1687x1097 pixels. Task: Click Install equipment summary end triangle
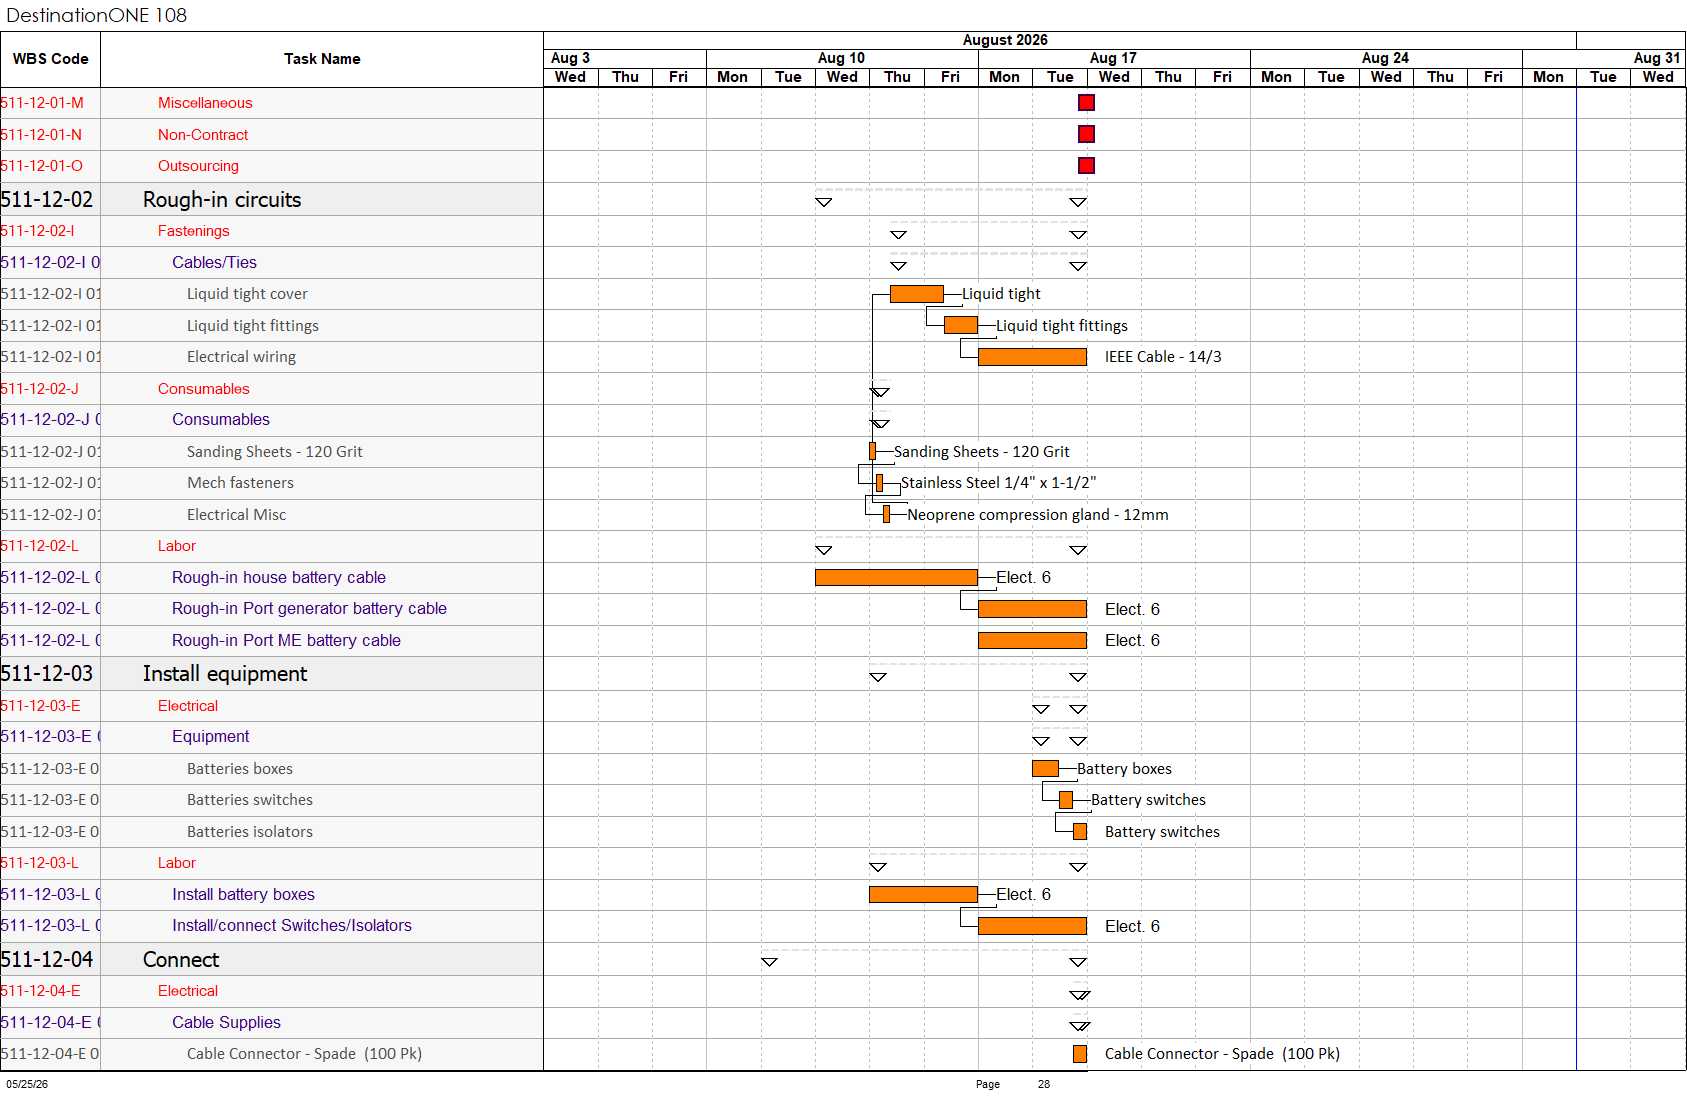pyautogui.click(x=1078, y=677)
